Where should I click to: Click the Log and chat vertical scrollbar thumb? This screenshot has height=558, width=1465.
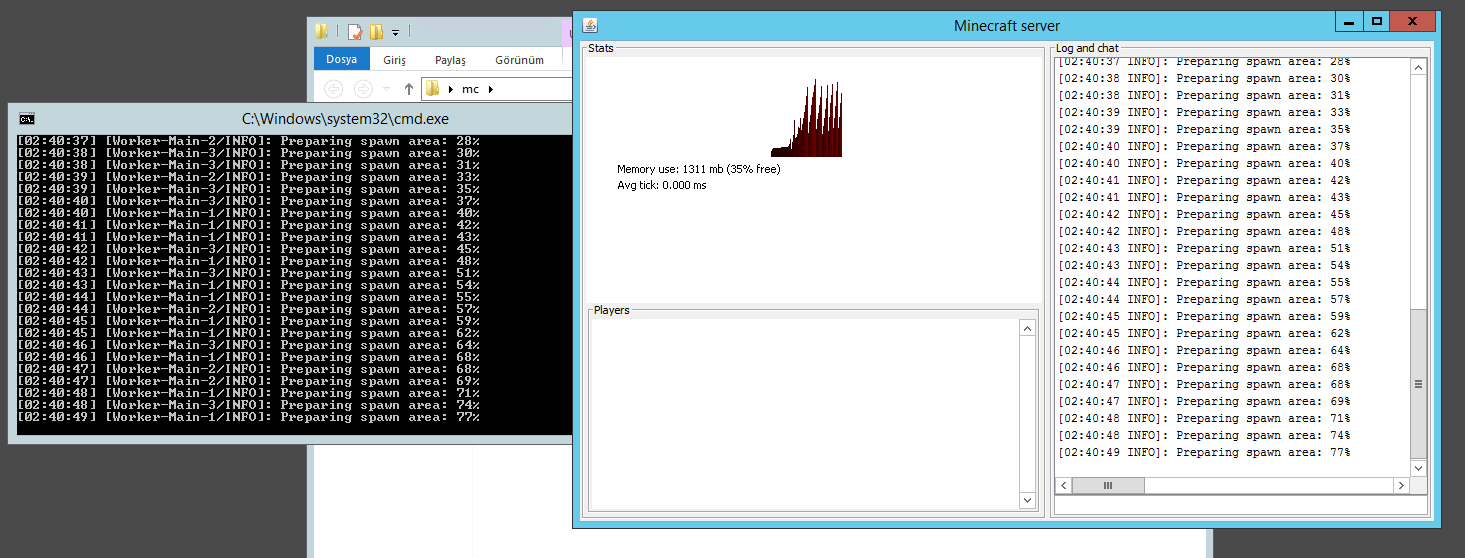tap(1419, 384)
